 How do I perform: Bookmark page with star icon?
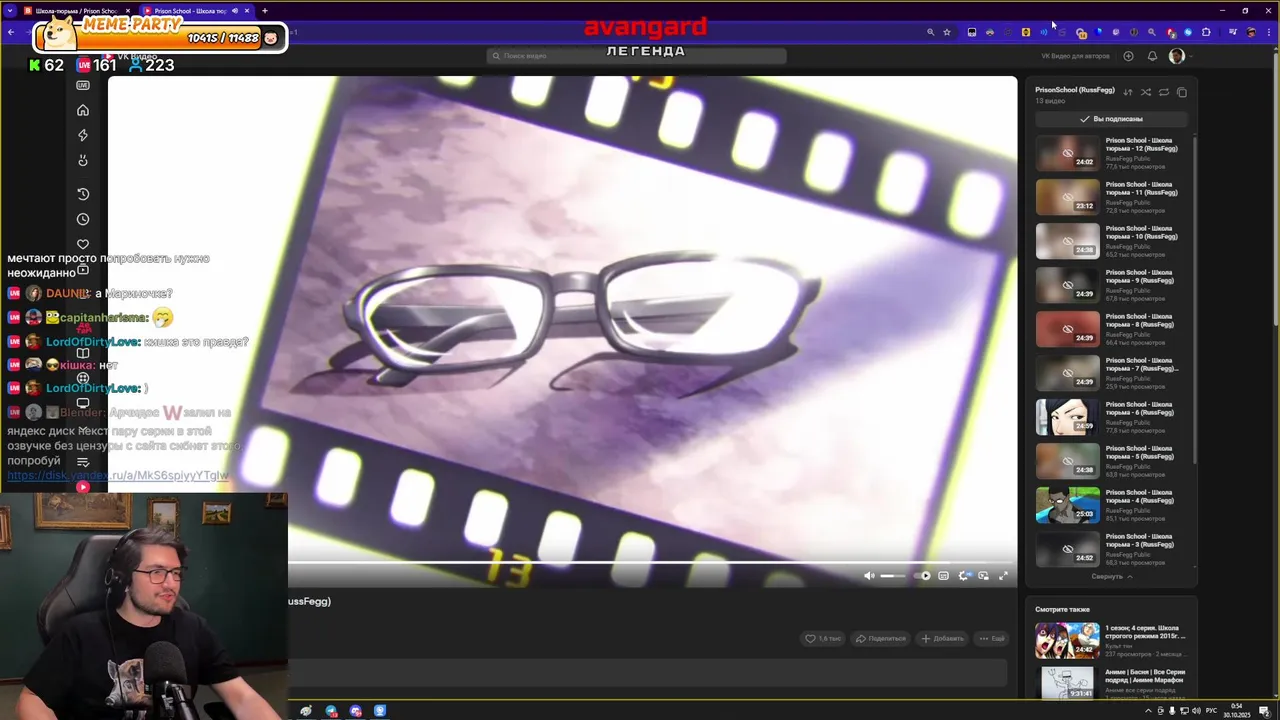[947, 32]
